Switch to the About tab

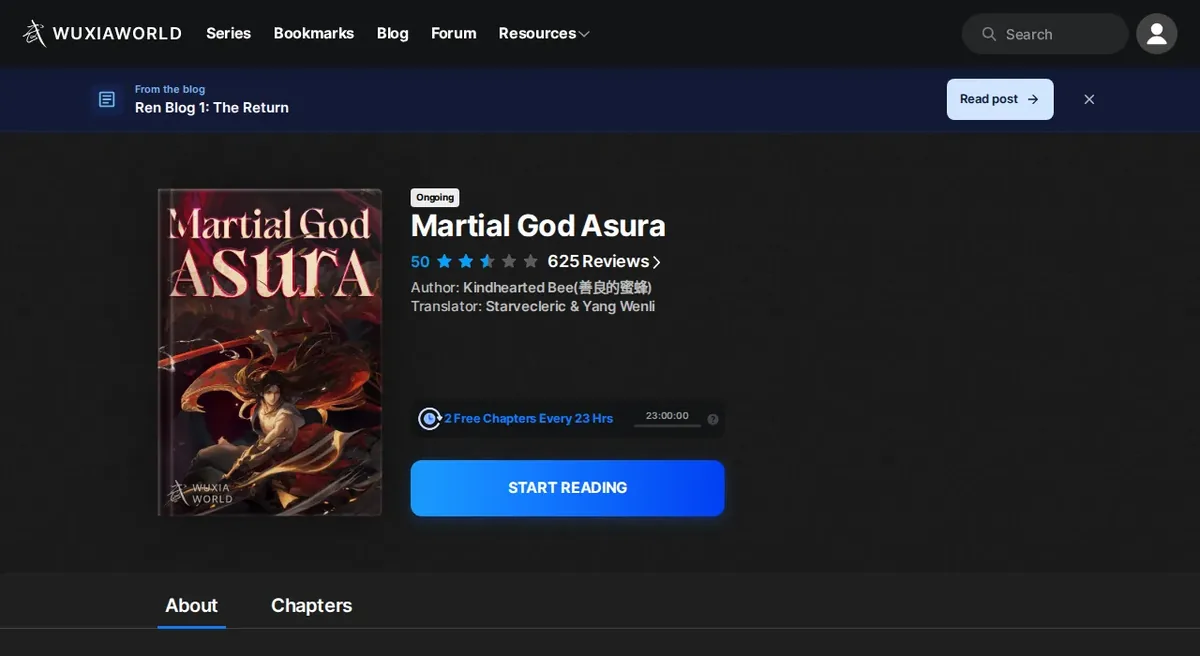click(x=191, y=606)
